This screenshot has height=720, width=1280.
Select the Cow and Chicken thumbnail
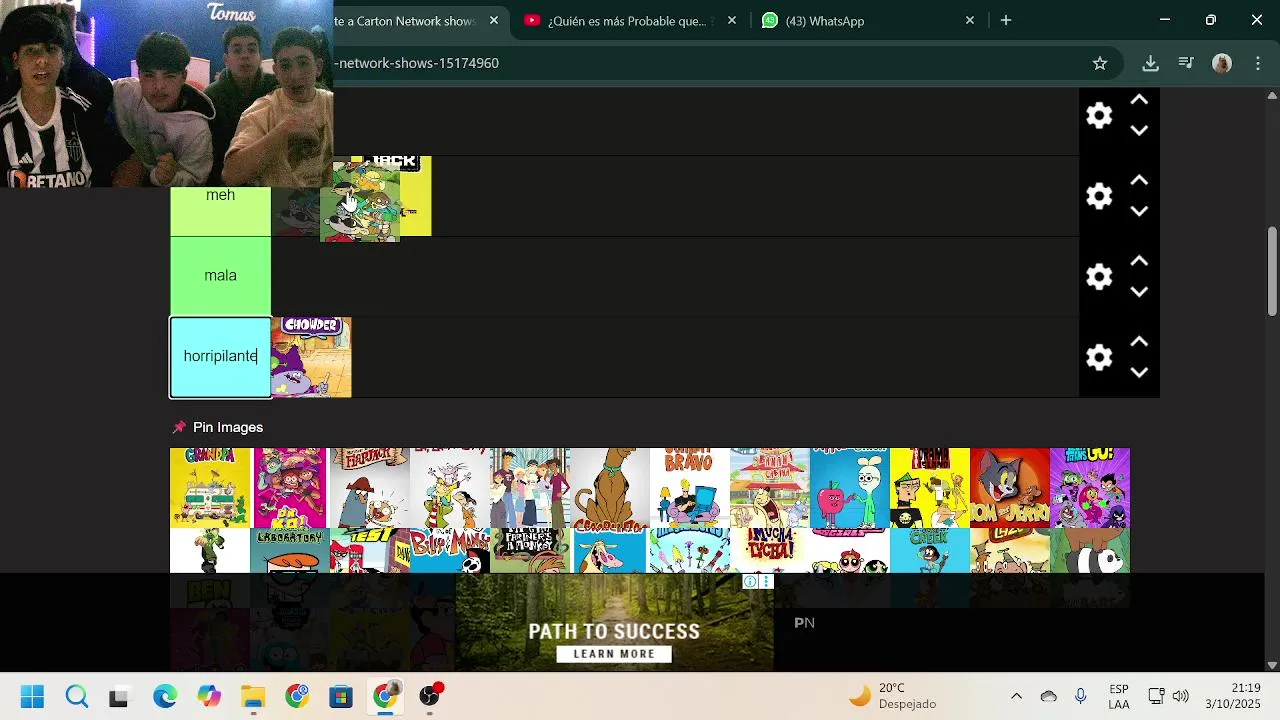pos(610,550)
